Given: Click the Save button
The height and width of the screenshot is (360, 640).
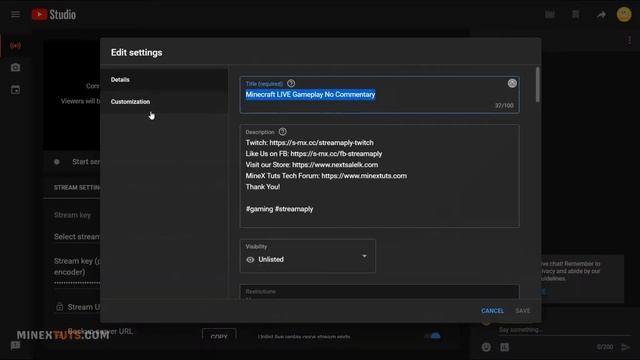Looking at the screenshot, I should click(x=522, y=311).
